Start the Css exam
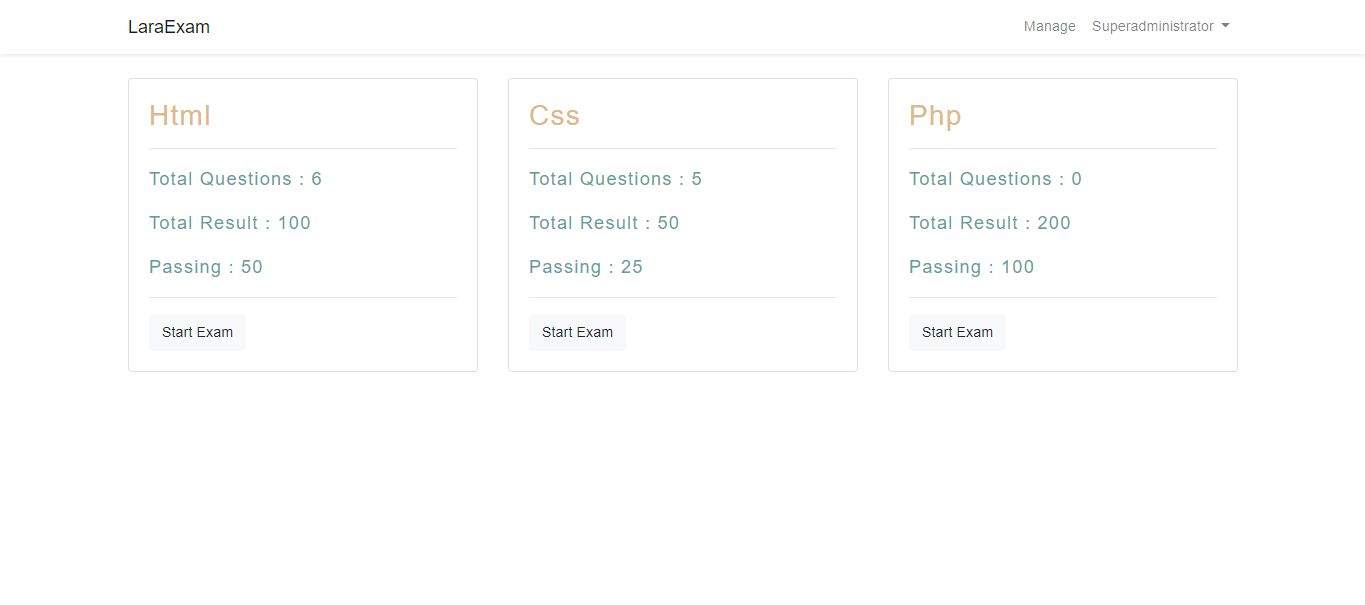Viewport: 1365px width, 605px height. (x=577, y=332)
